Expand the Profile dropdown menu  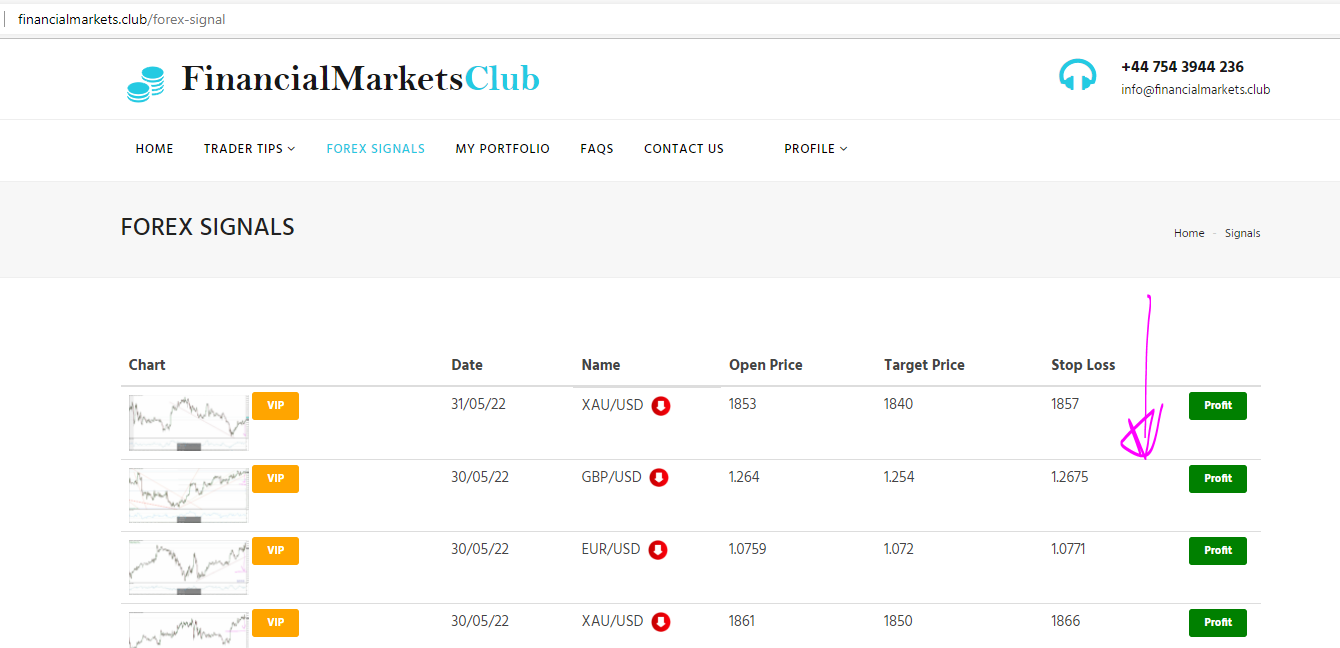(815, 149)
